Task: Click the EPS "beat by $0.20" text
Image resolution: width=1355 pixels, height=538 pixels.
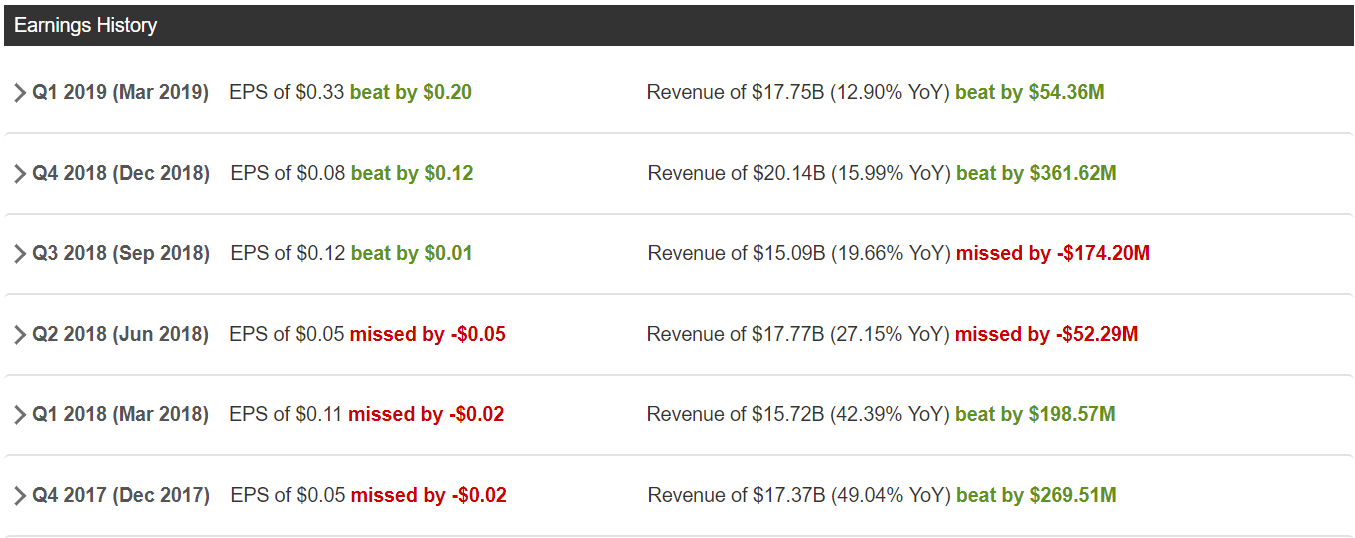Action: [410, 93]
